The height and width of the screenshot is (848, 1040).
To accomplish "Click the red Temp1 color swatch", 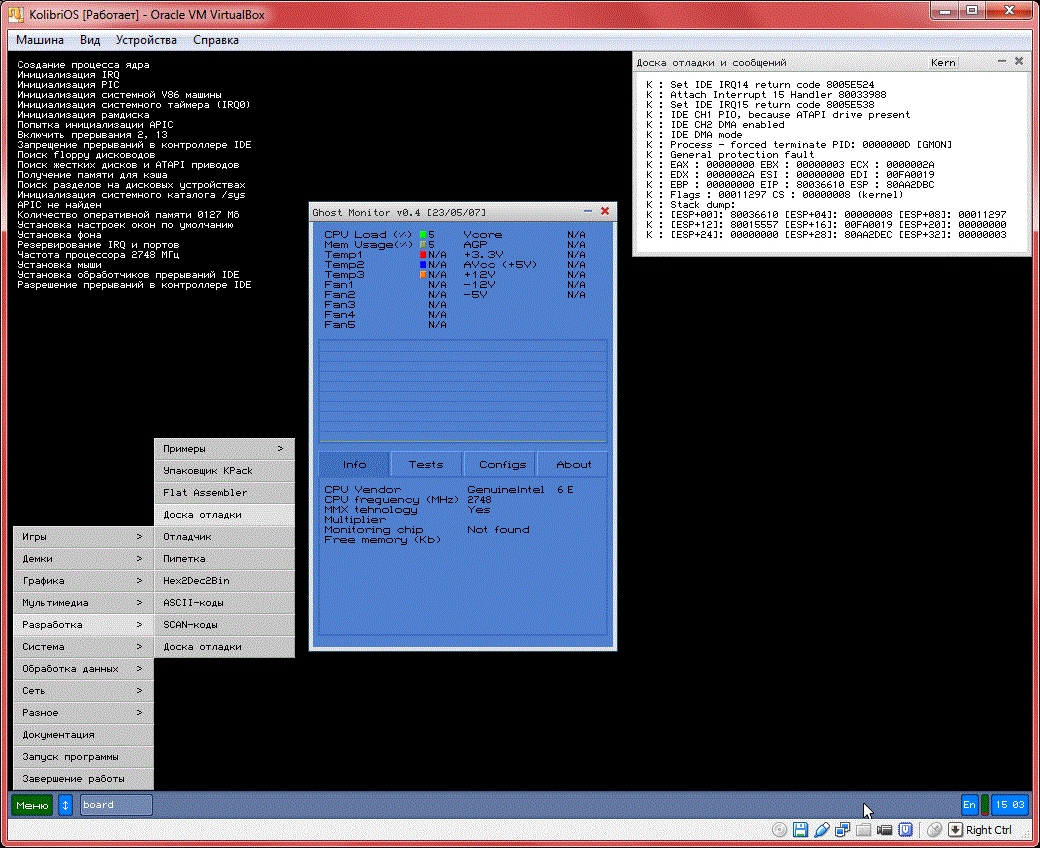I will tap(423, 255).
